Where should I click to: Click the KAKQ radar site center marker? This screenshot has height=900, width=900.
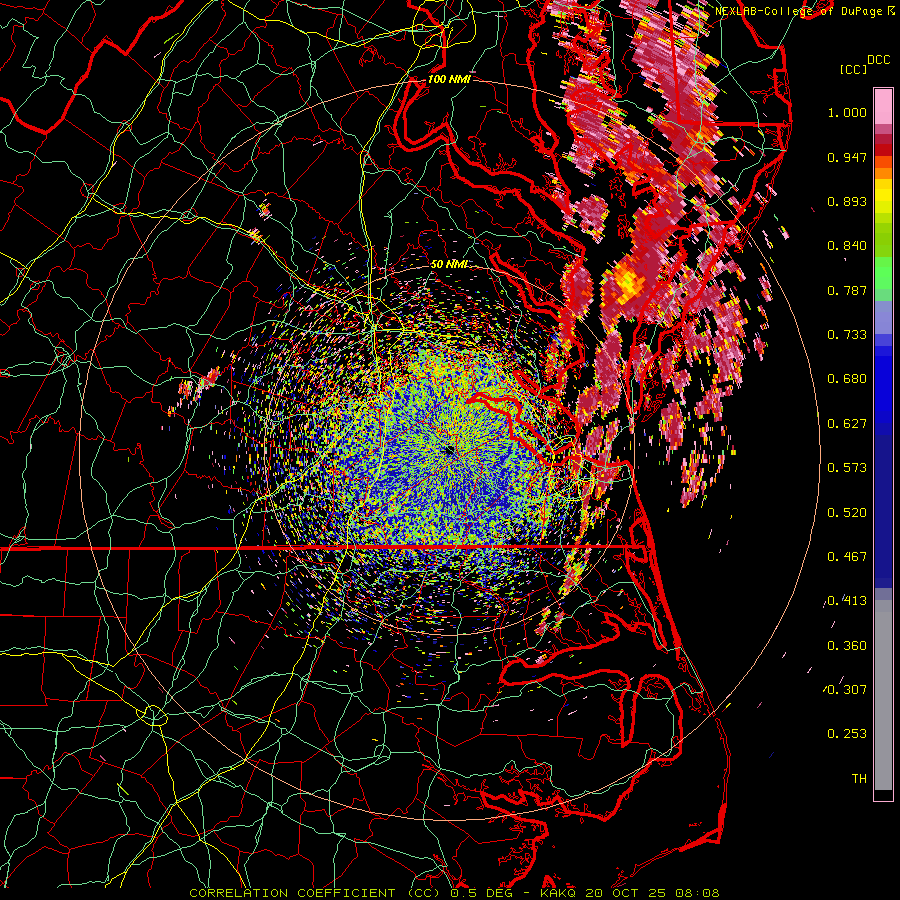(x=449, y=451)
